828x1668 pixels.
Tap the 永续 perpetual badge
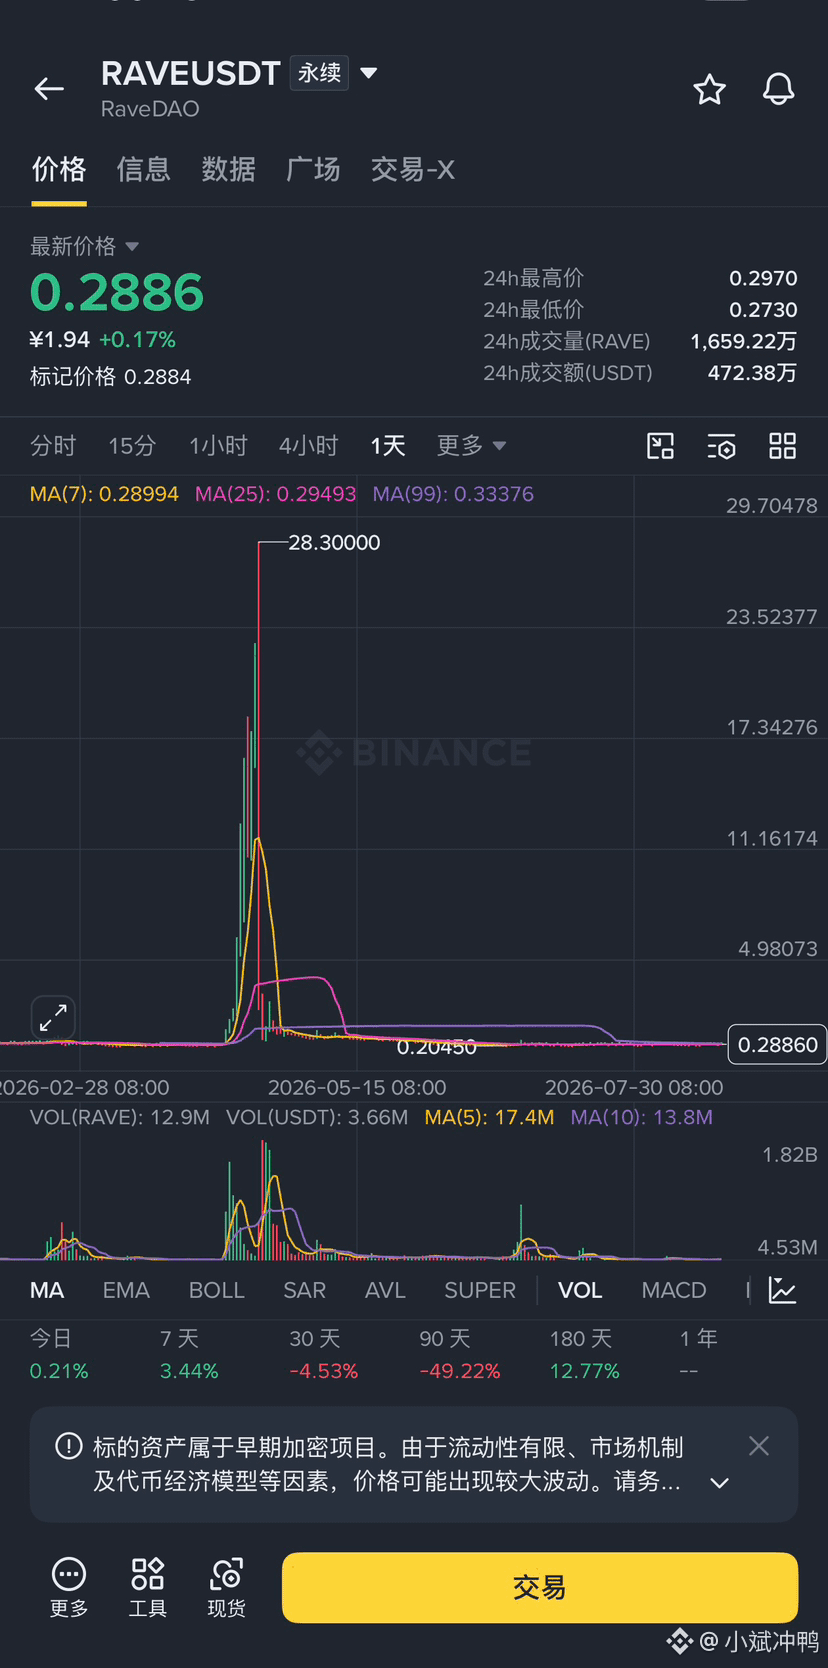tap(319, 73)
